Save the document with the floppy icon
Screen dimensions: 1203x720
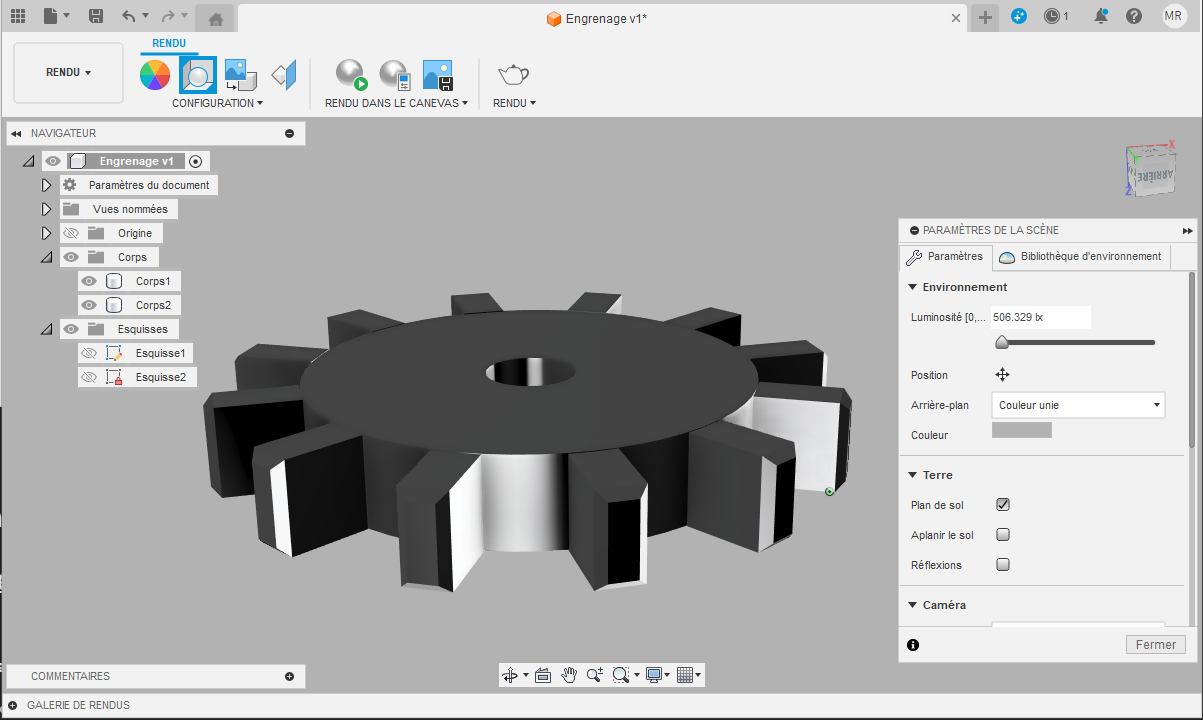(96, 16)
